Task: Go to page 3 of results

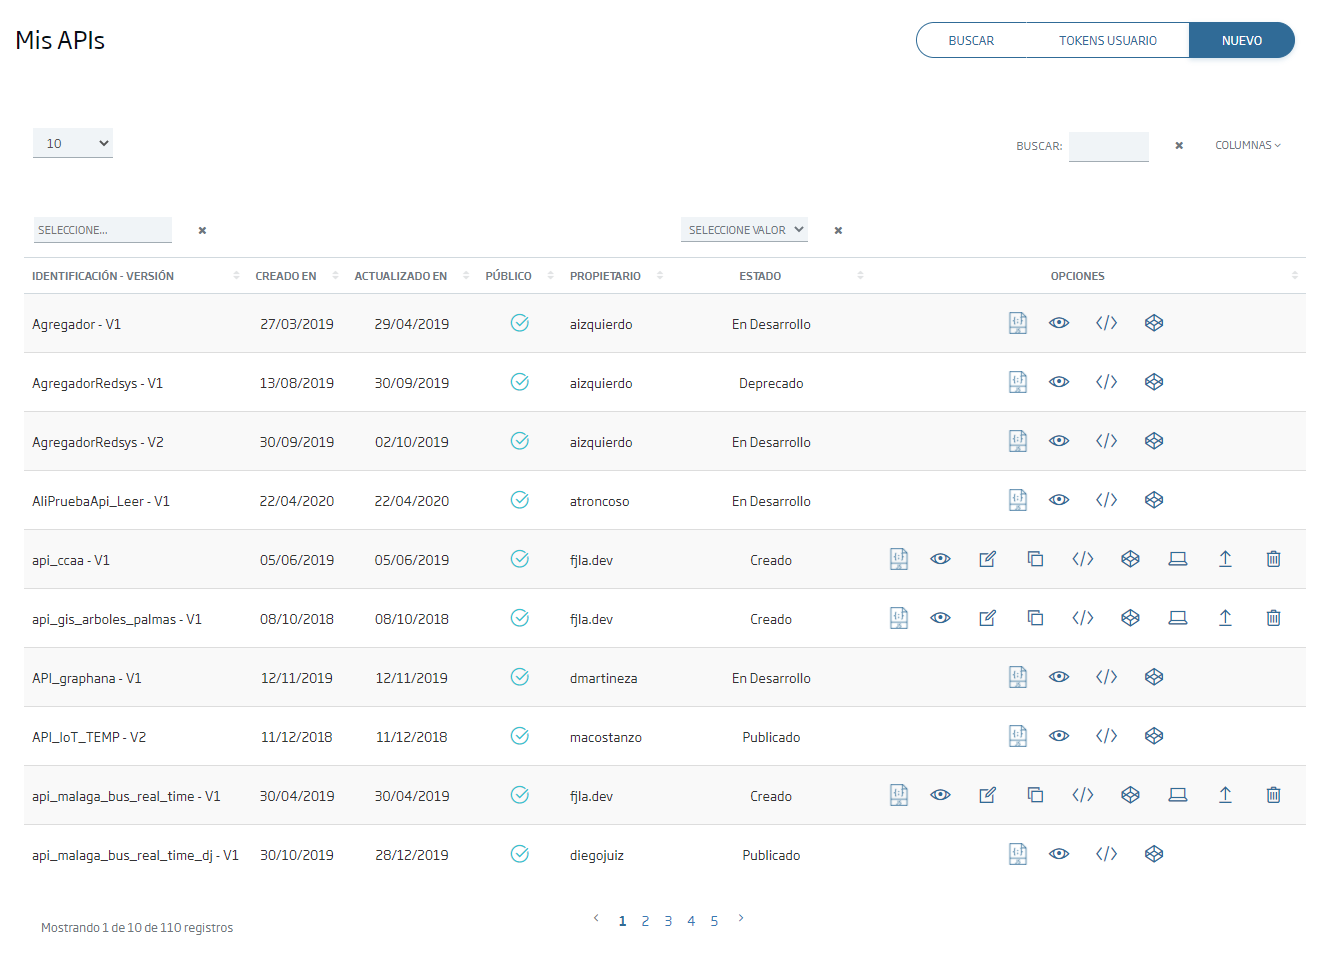Action: pyautogui.click(x=668, y=920)
